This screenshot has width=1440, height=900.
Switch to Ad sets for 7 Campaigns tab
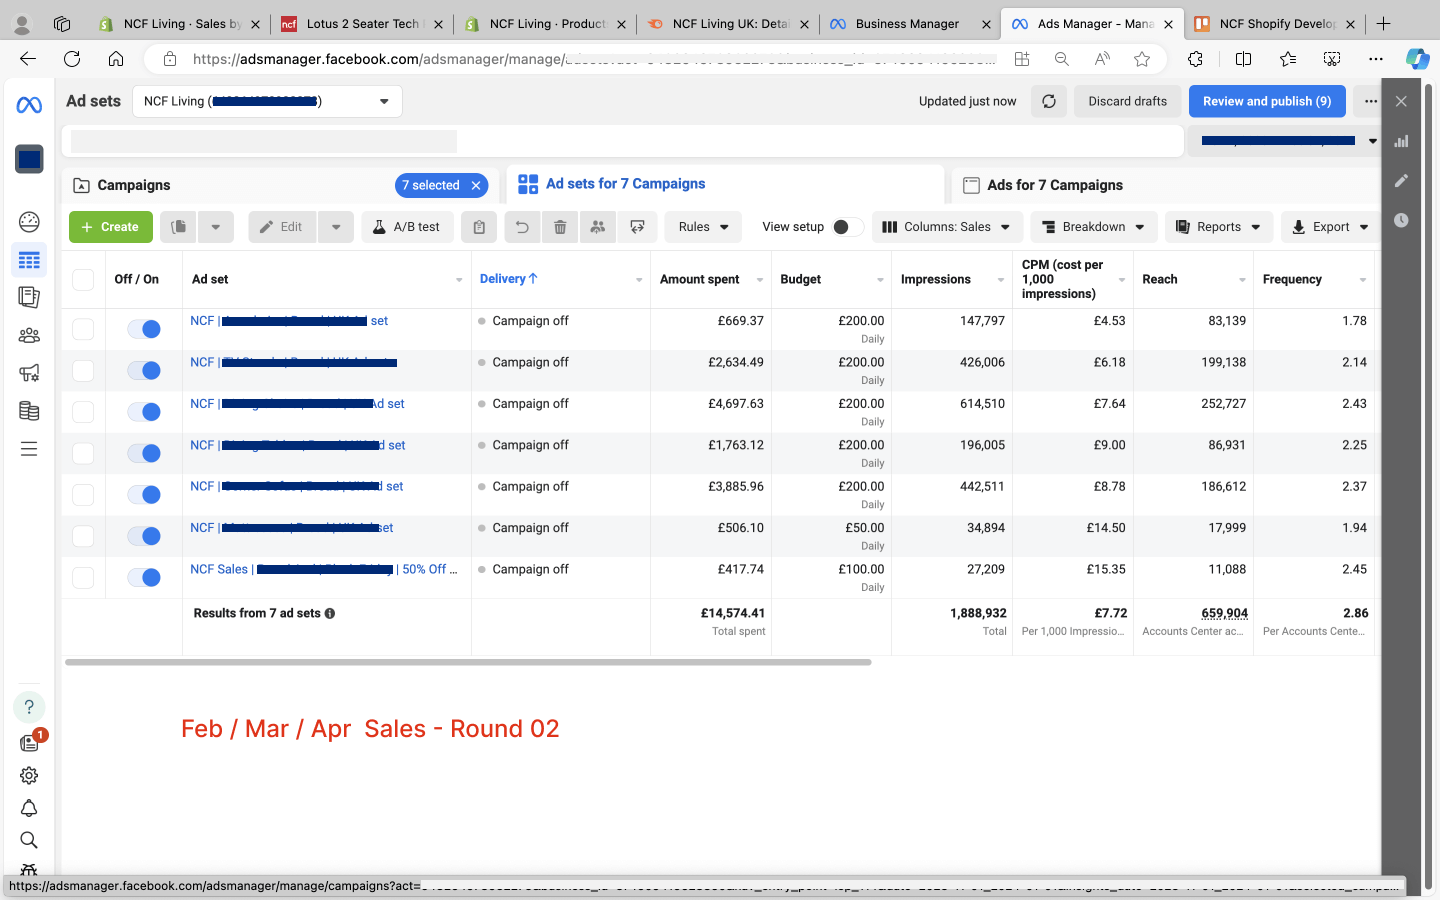(x=625, y=184)
